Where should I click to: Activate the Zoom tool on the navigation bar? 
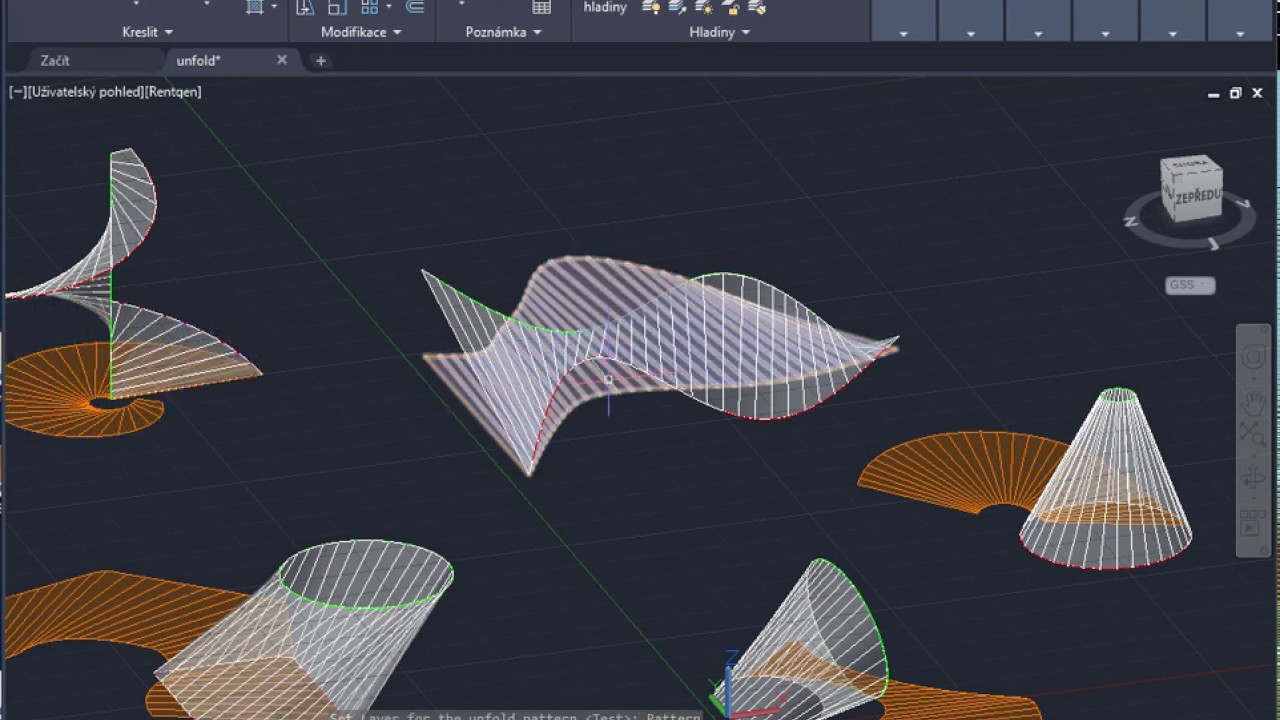pos(1253,432)
